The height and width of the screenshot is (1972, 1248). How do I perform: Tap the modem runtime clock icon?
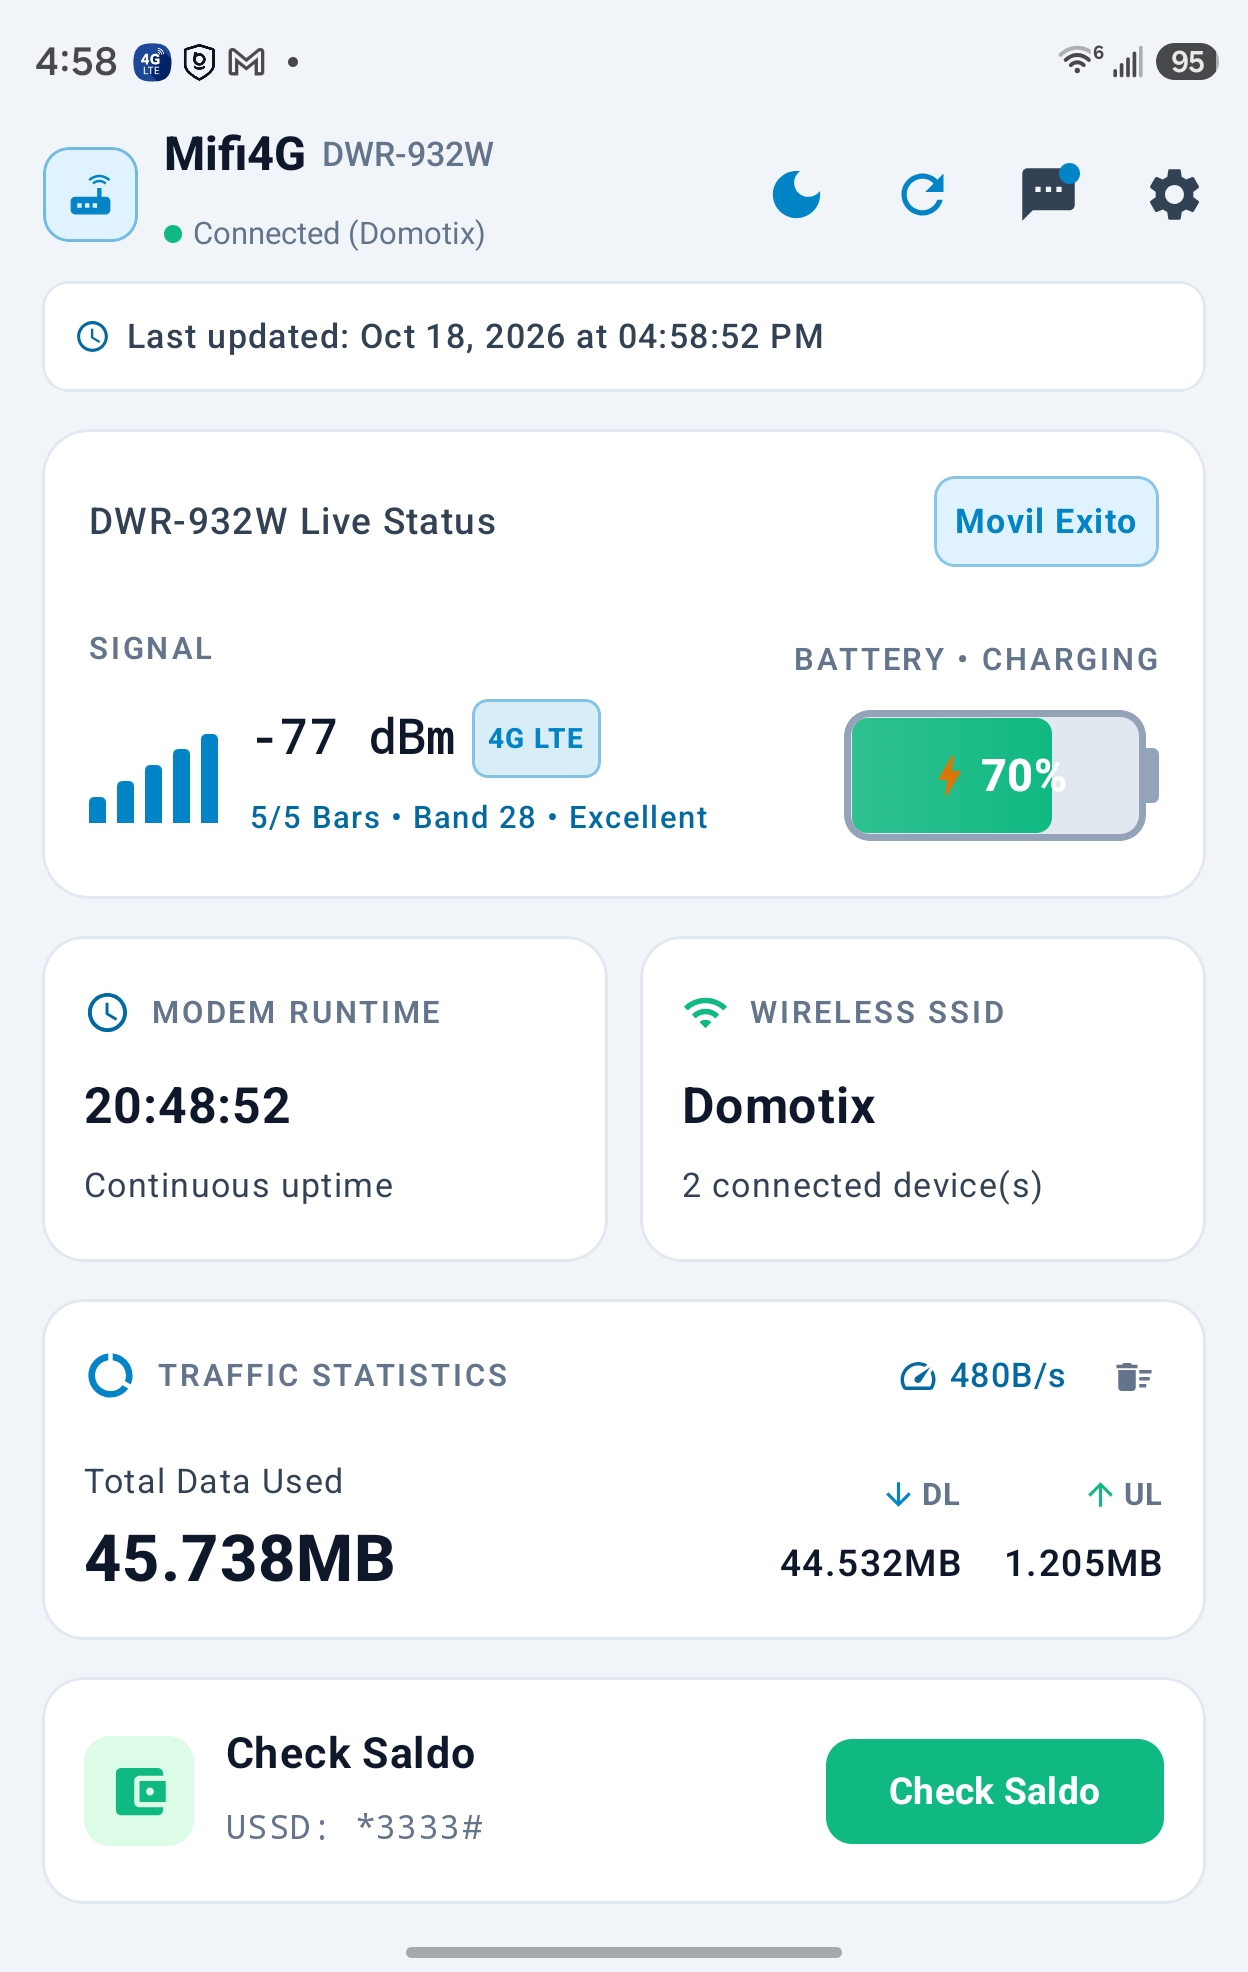coord(107,1012)
